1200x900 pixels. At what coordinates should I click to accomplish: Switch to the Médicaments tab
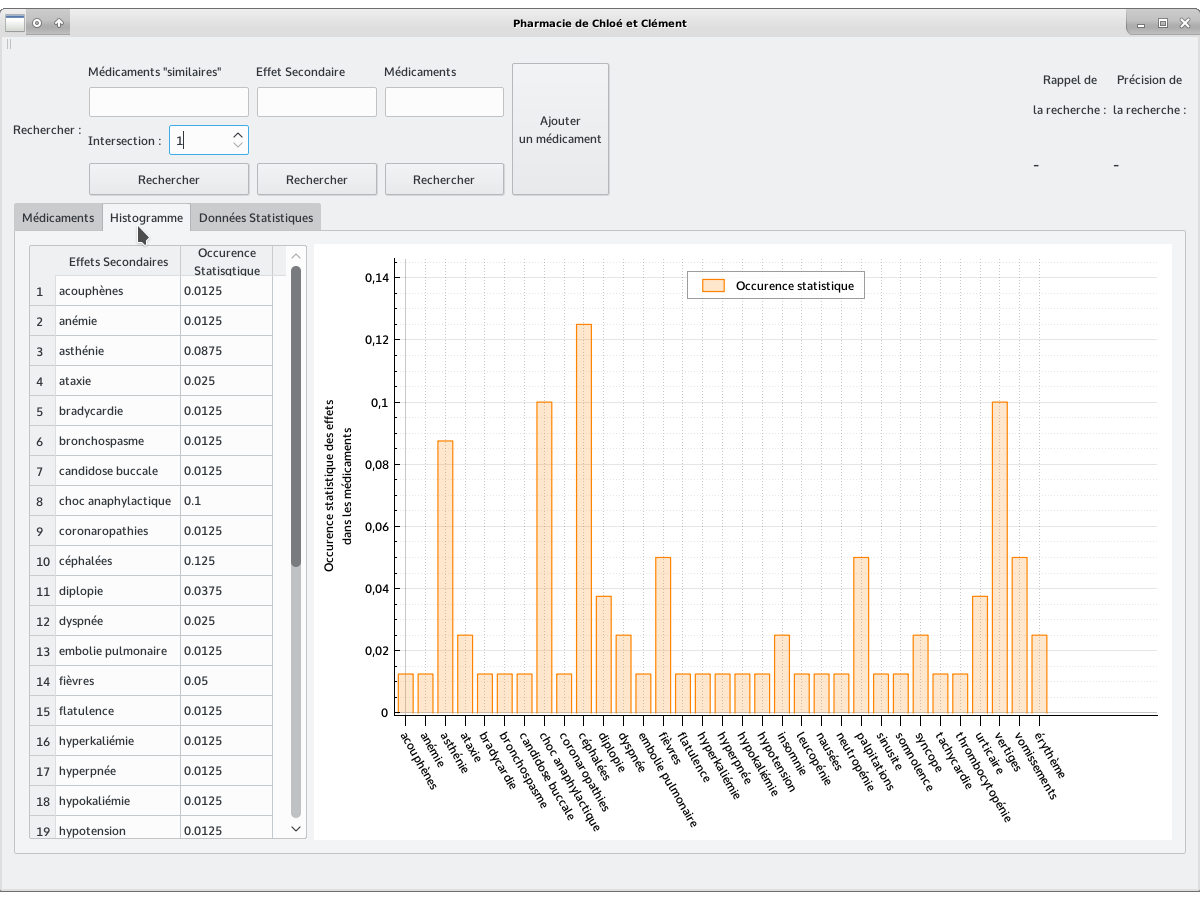58,218
